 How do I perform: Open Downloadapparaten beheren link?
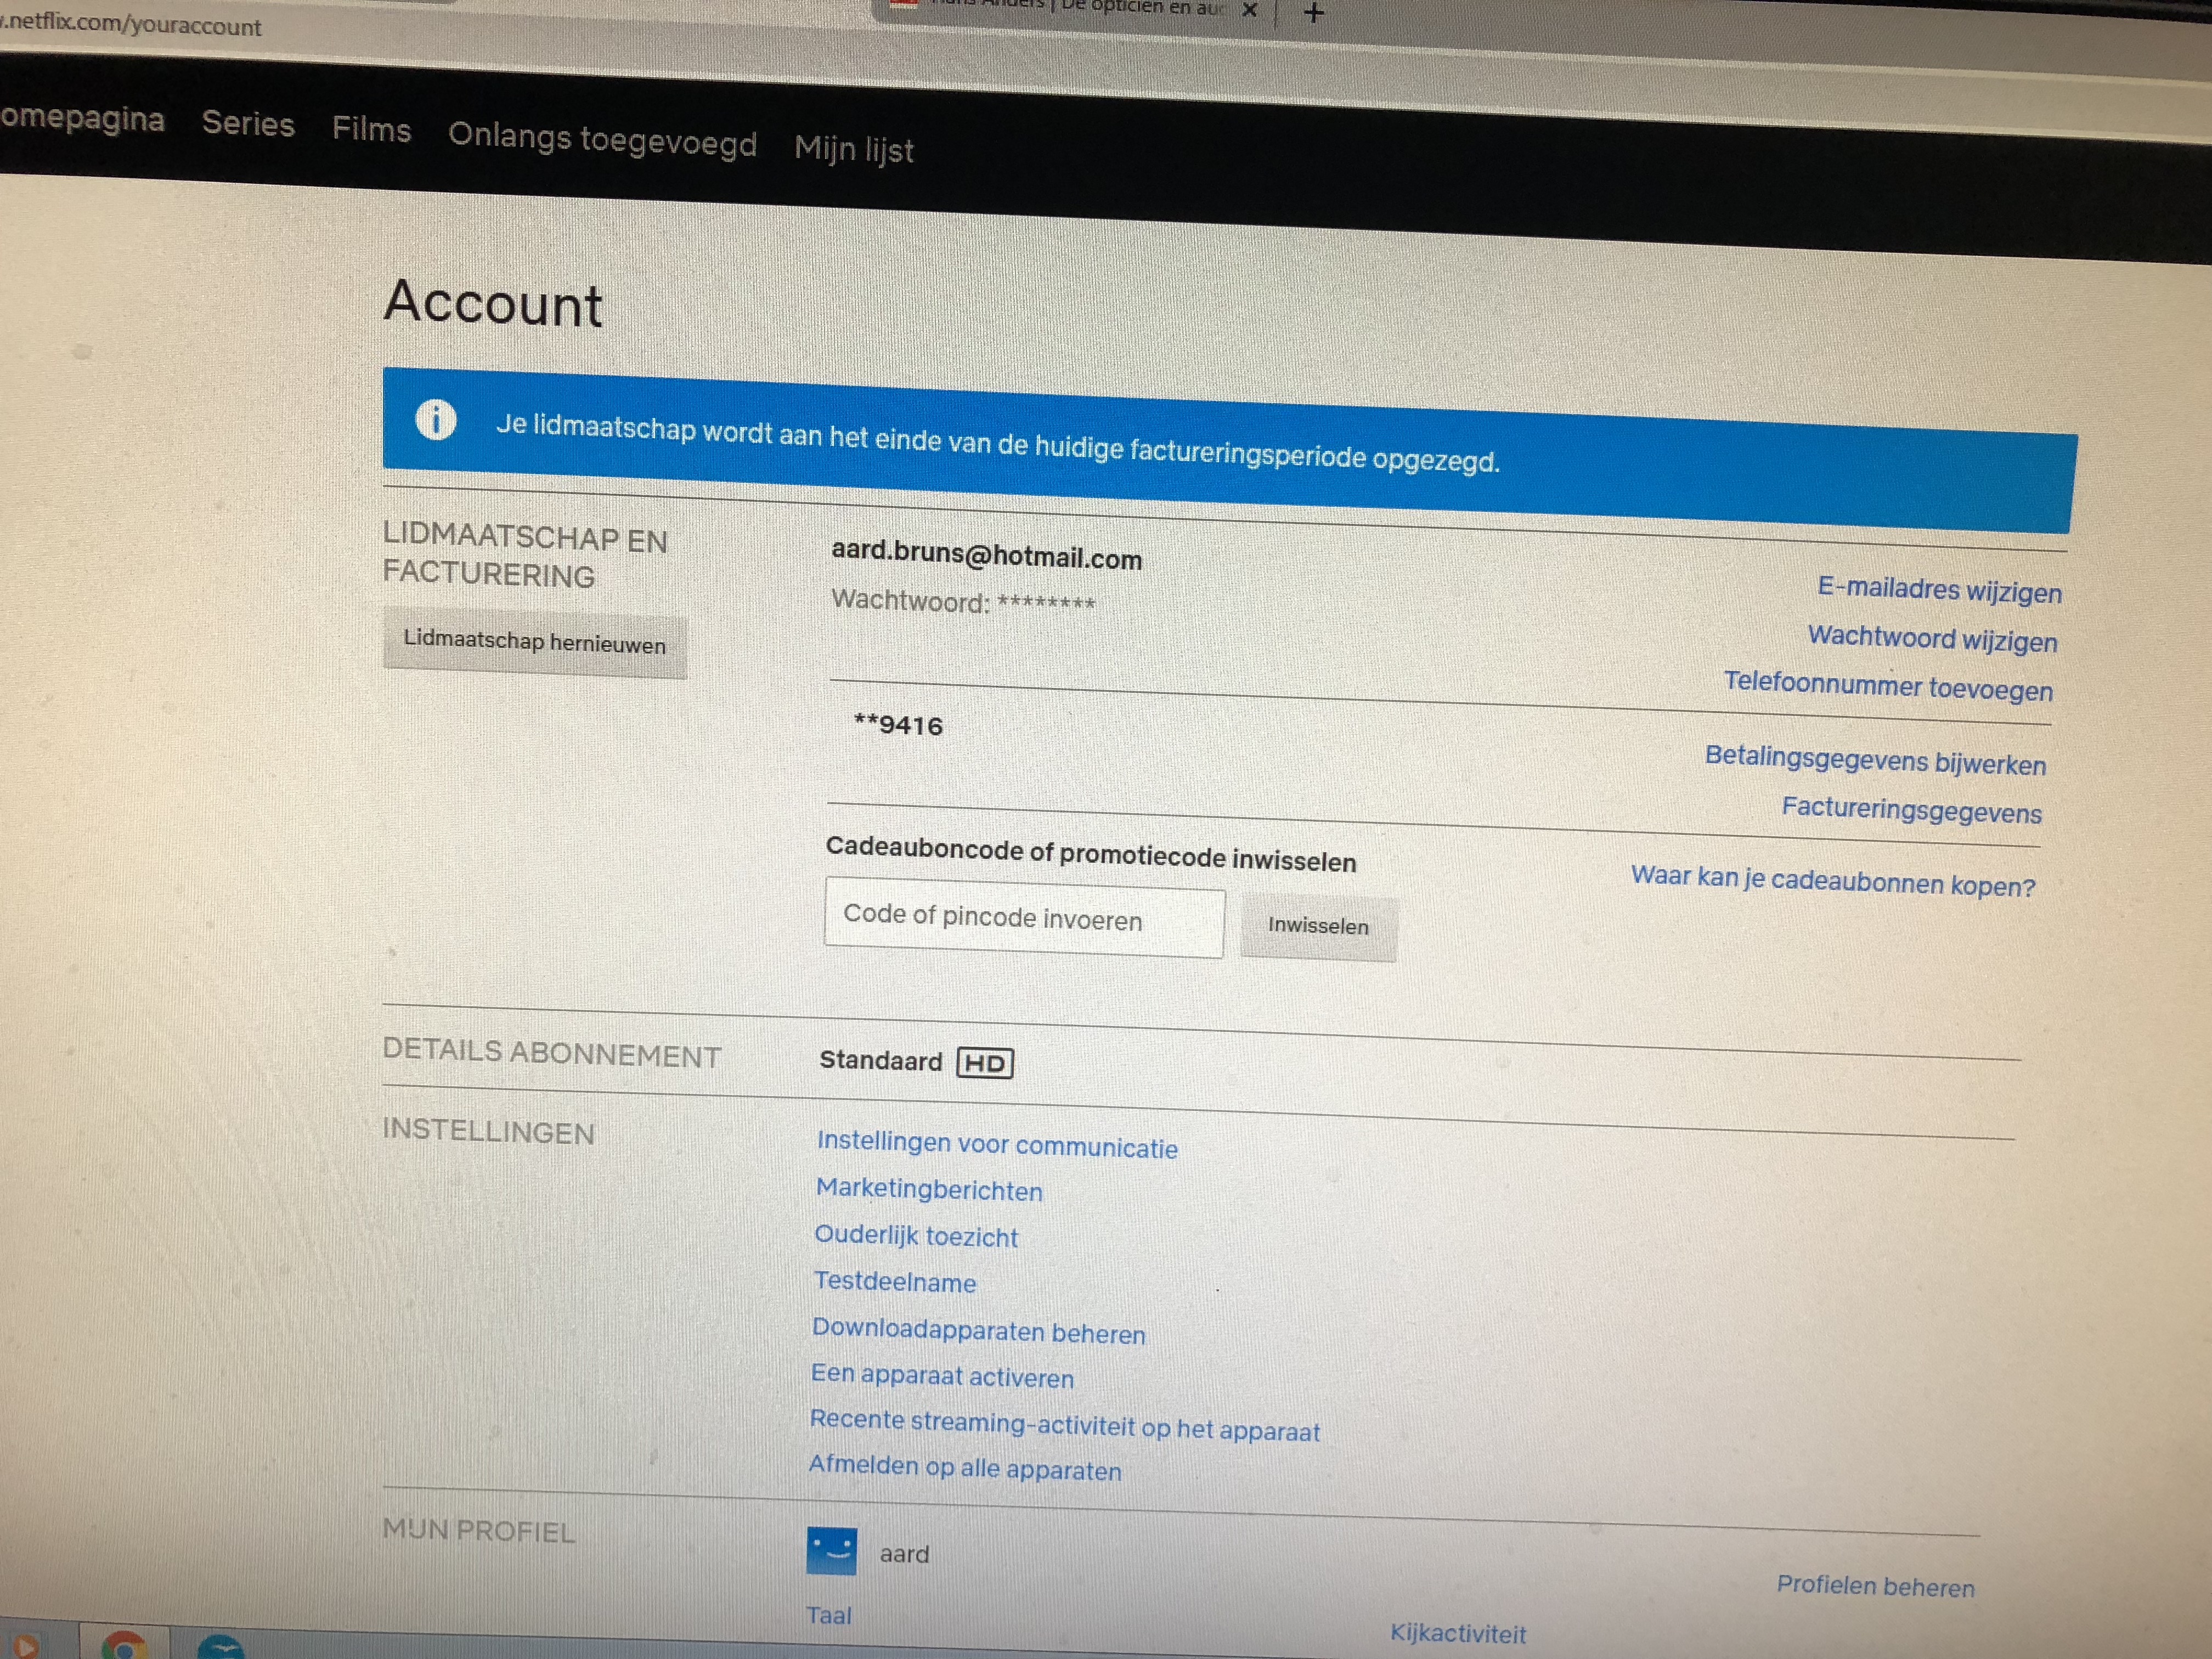pyautogui.click(x=978, y=1331)
